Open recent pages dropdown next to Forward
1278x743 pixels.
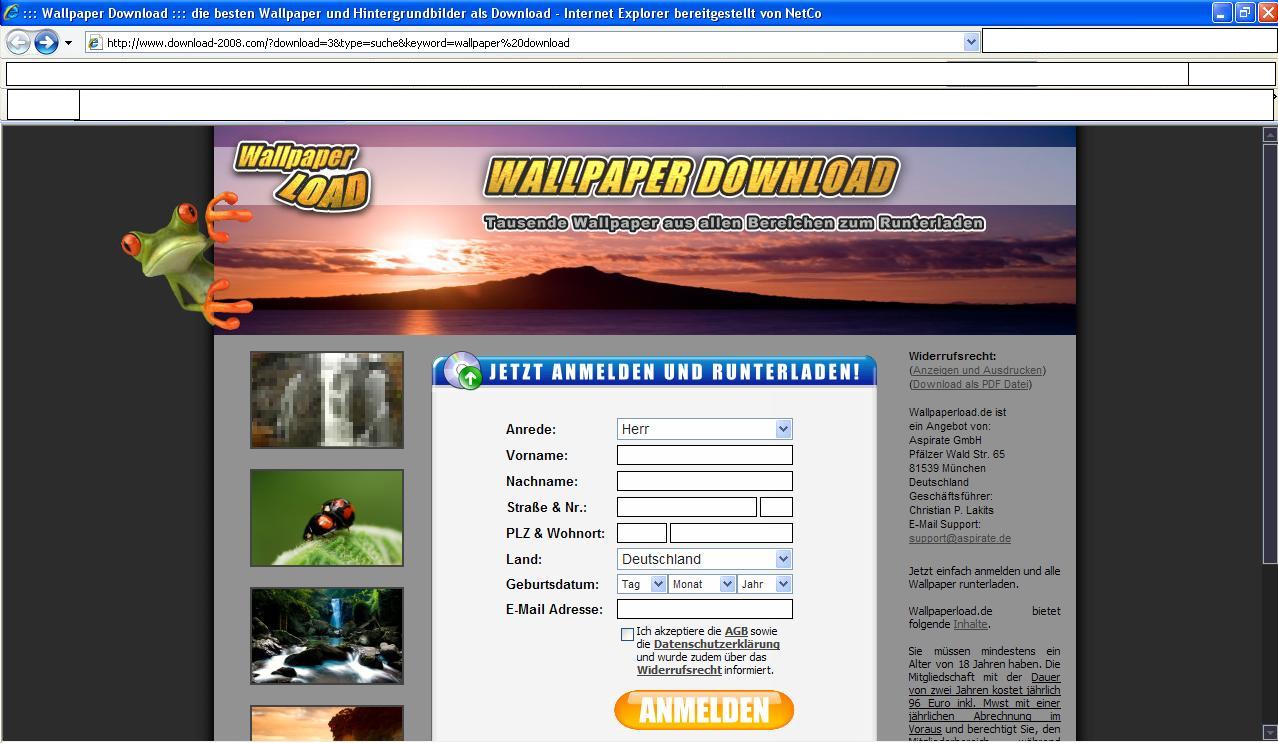[x=68, y=43]
